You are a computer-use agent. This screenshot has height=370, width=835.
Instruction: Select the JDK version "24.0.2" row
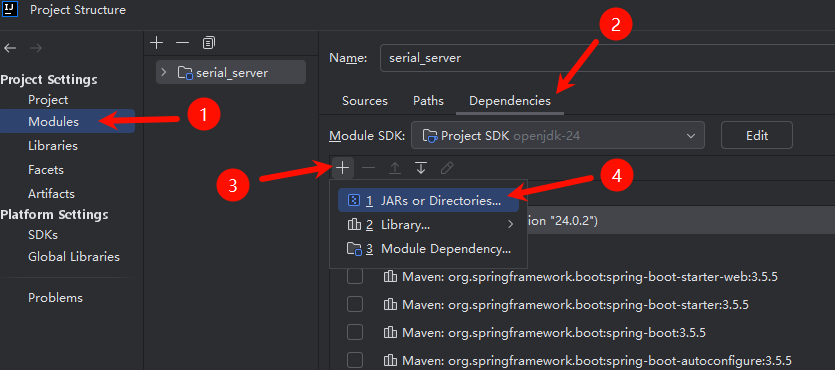point(681,220)
